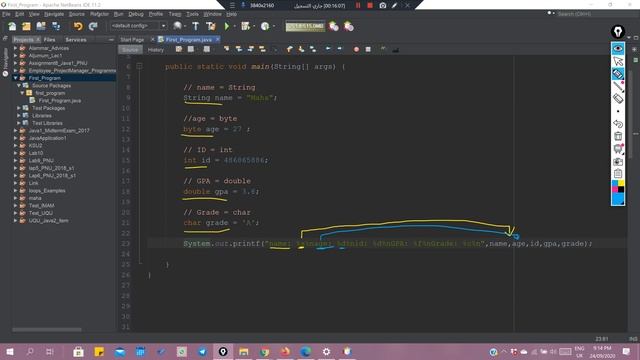This screenshot has width=640, height=360.
Task: Open the Tools menu
Action: [x=192, y=14]
